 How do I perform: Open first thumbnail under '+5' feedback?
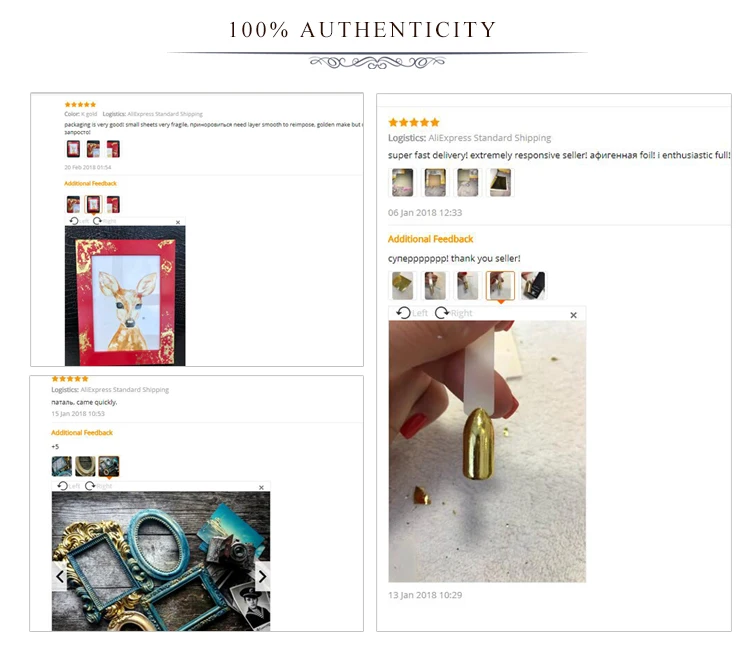[x=62, y=466]
